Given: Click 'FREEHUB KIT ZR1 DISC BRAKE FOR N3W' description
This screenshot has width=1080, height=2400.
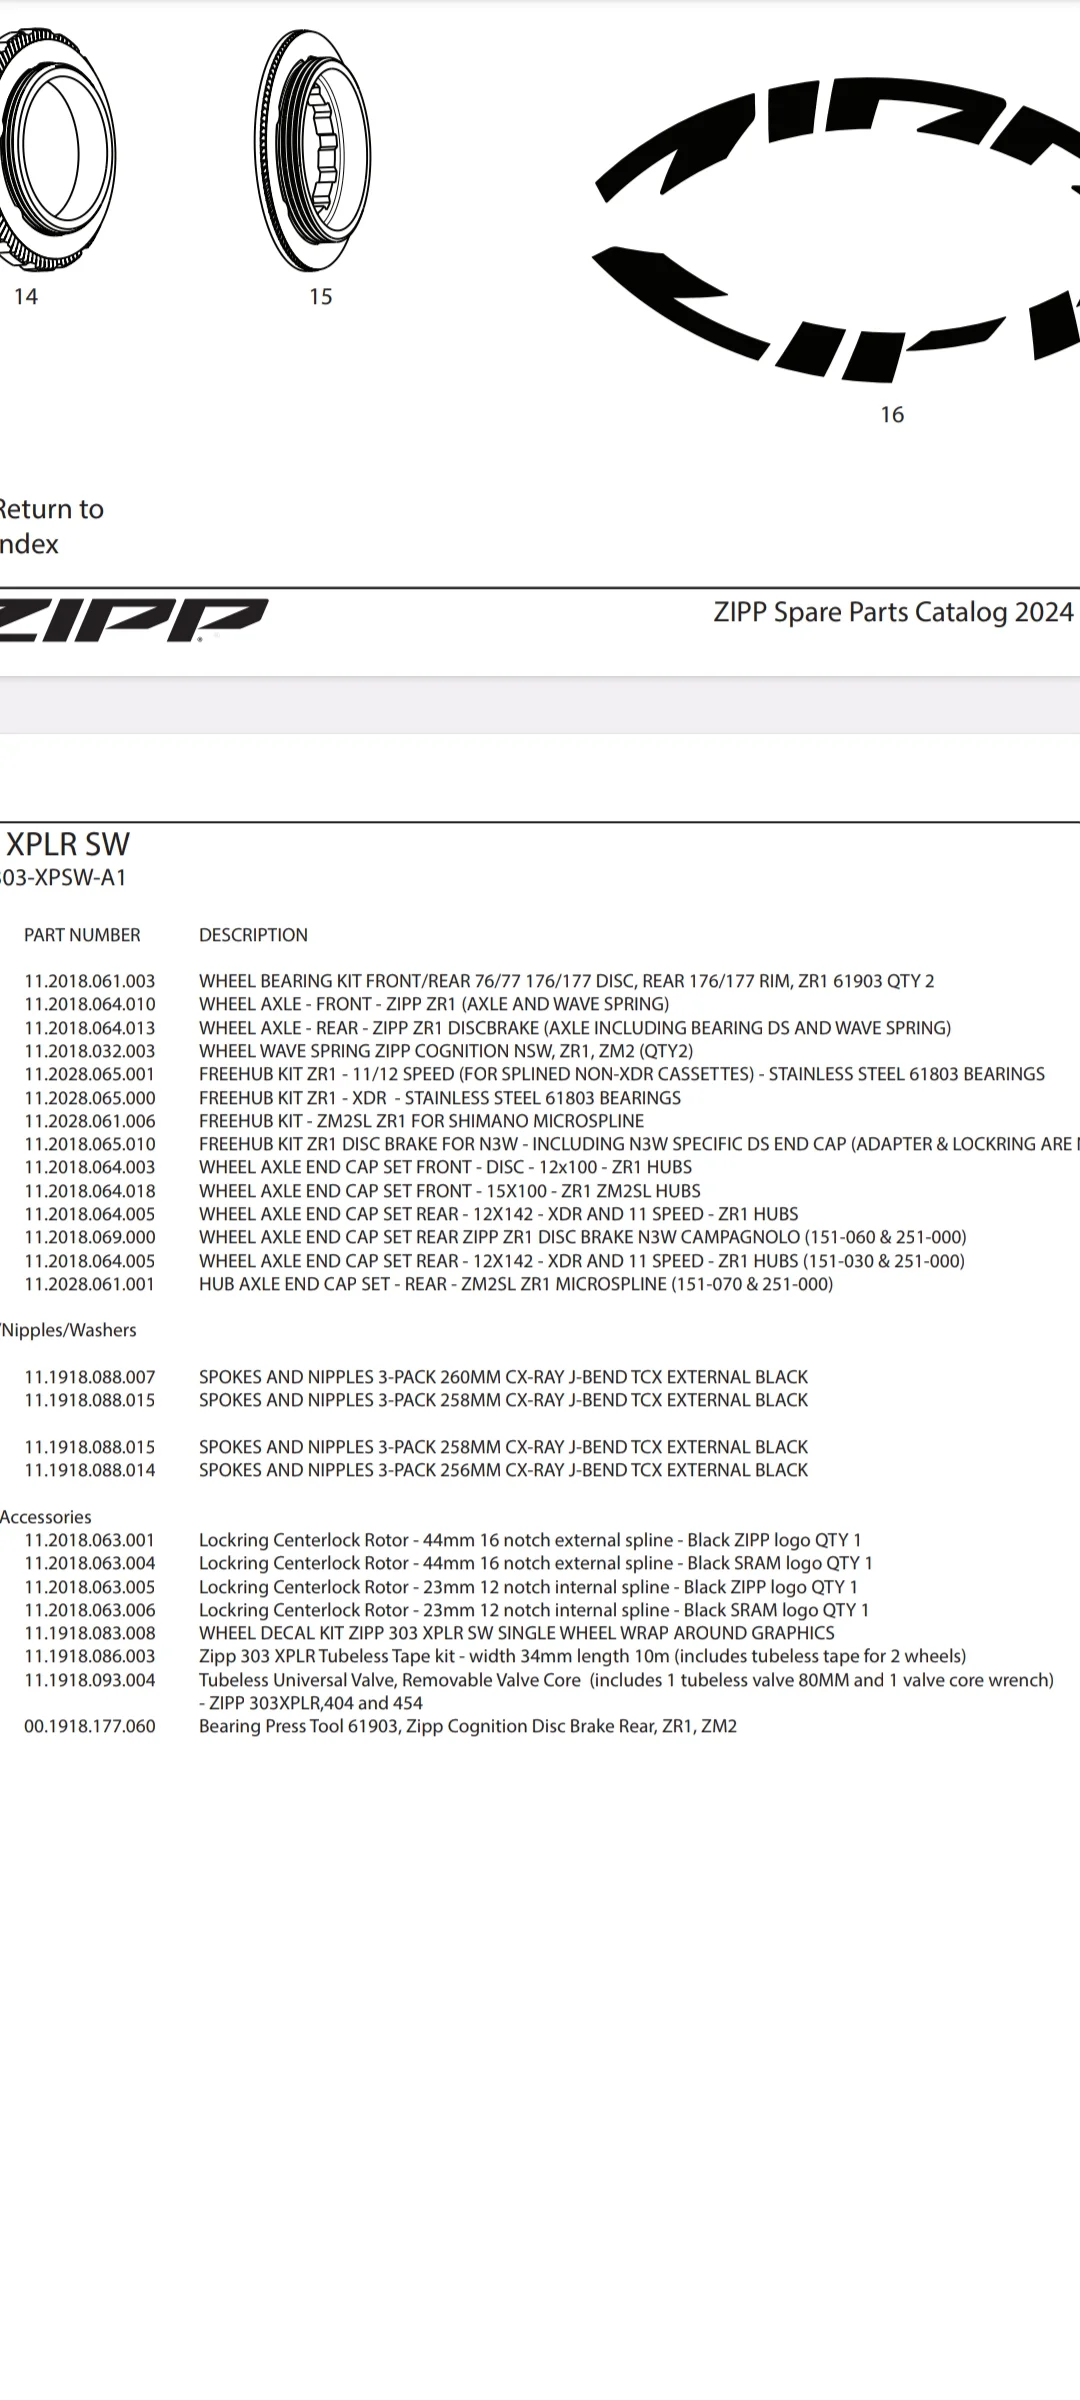Looking at the screenshot, I should tap(639, 1144).
